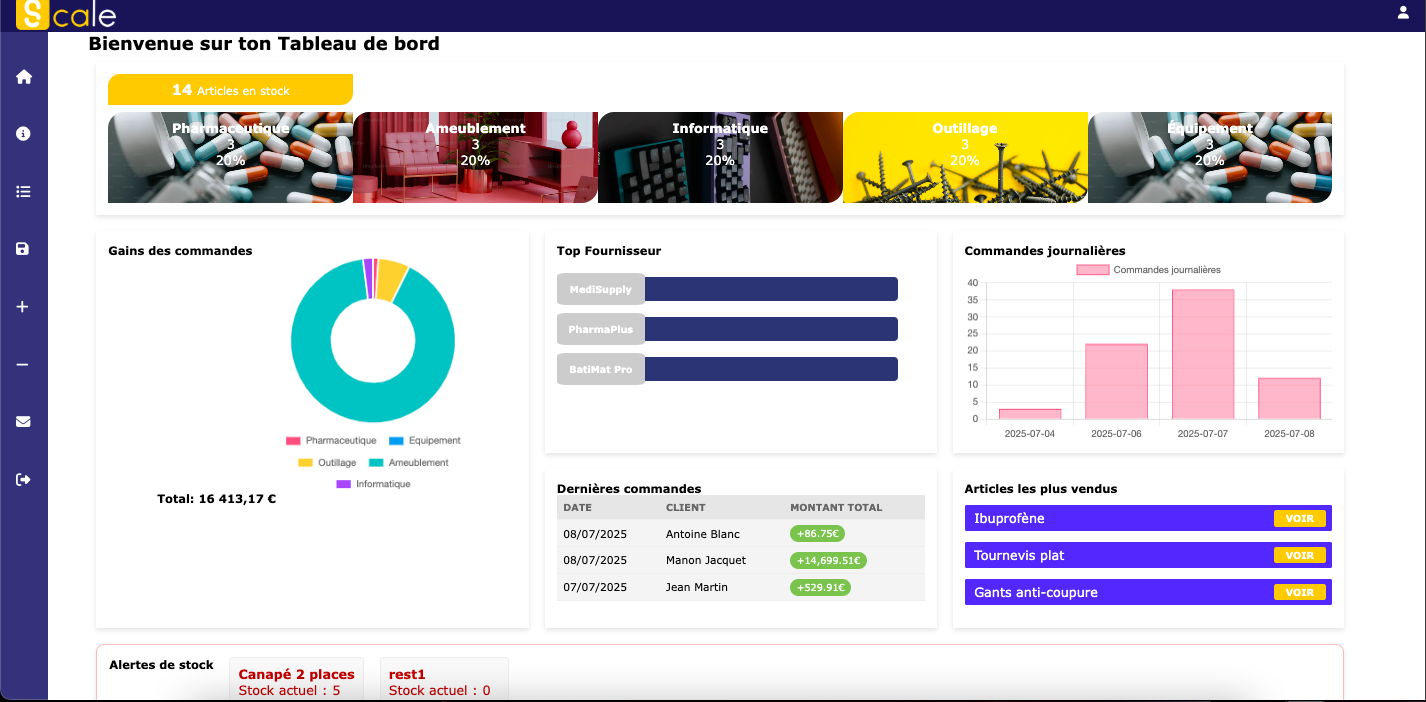Open the yellow Outillage category card
The height and width of the screenshot is (702, 1426).
(965, 157)
